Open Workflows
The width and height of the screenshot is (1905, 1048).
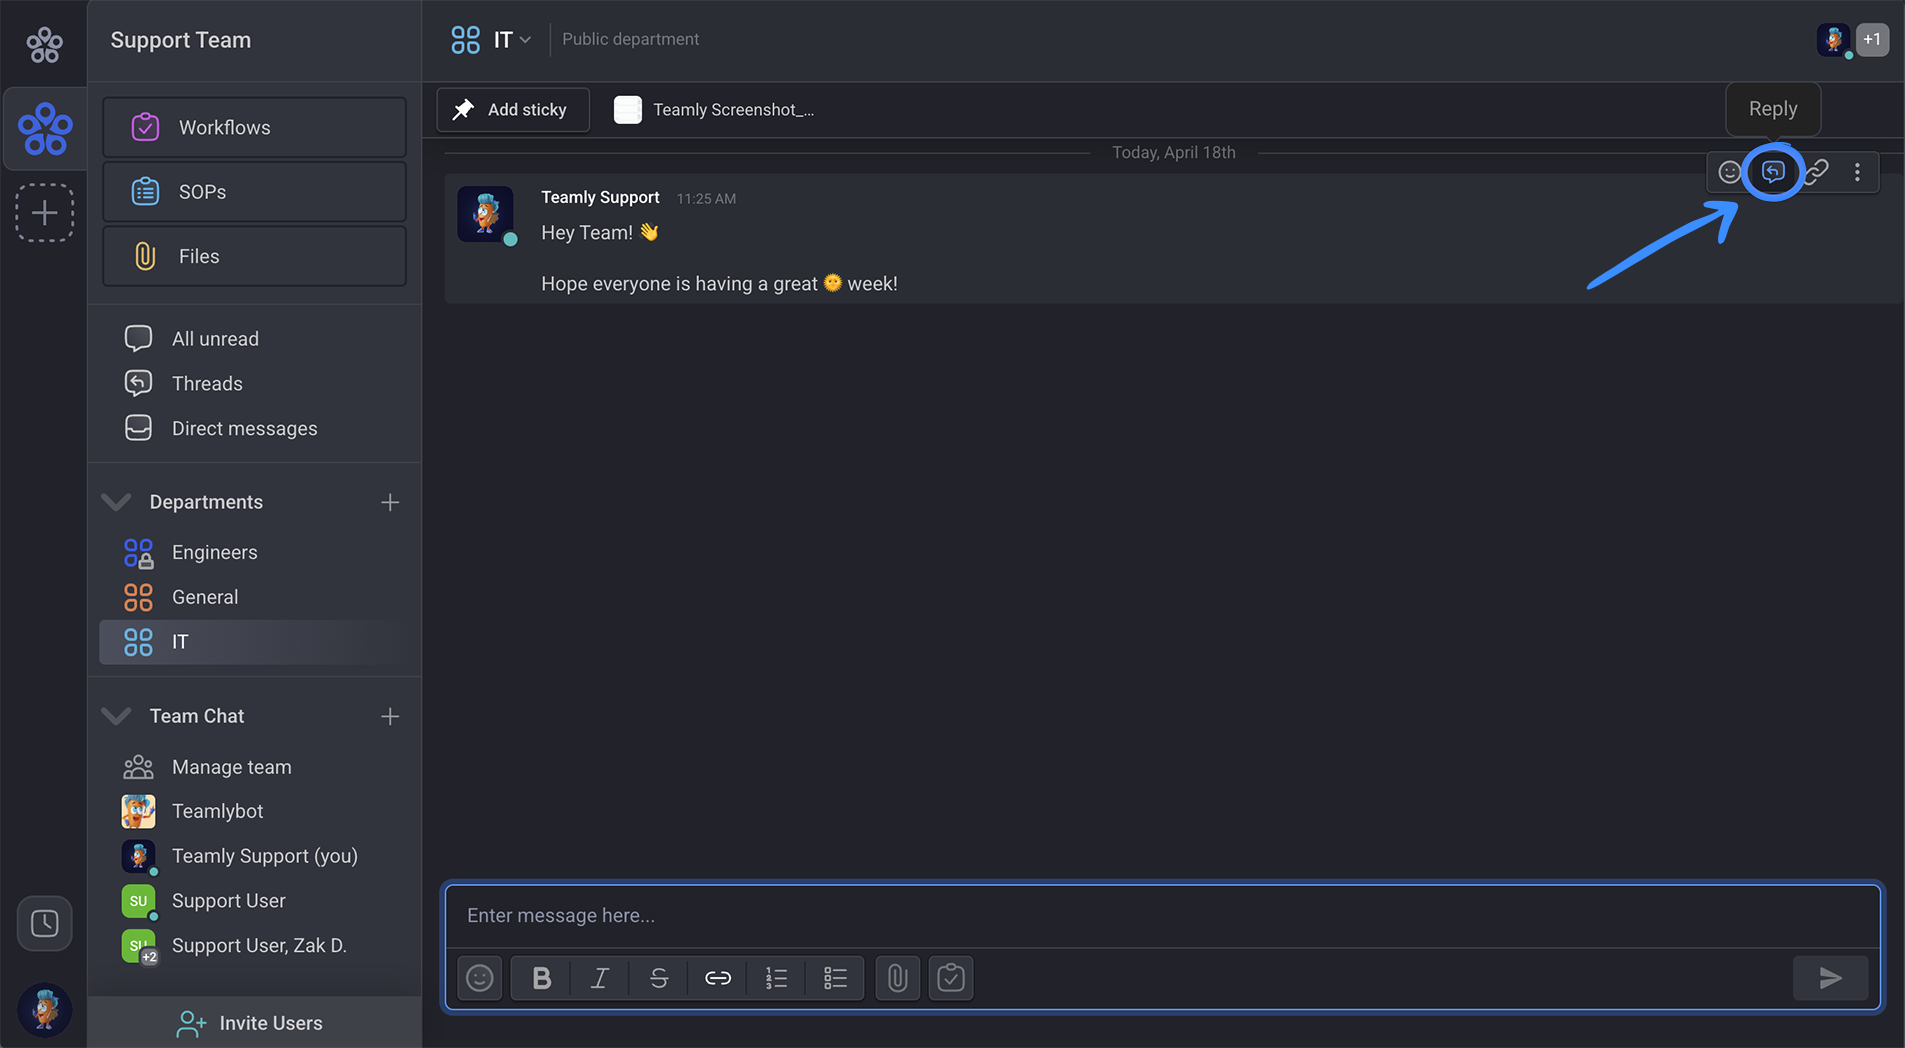254,127
